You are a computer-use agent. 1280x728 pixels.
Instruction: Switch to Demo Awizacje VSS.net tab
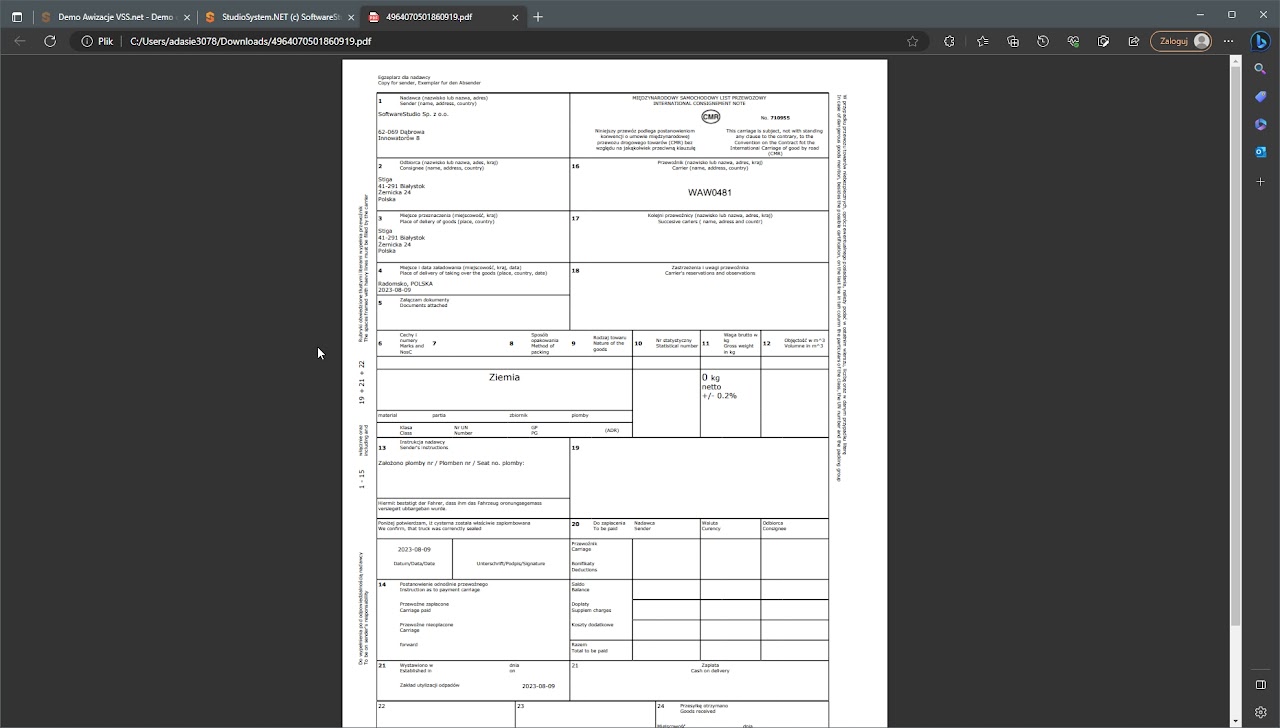click(x=112, y=17)
